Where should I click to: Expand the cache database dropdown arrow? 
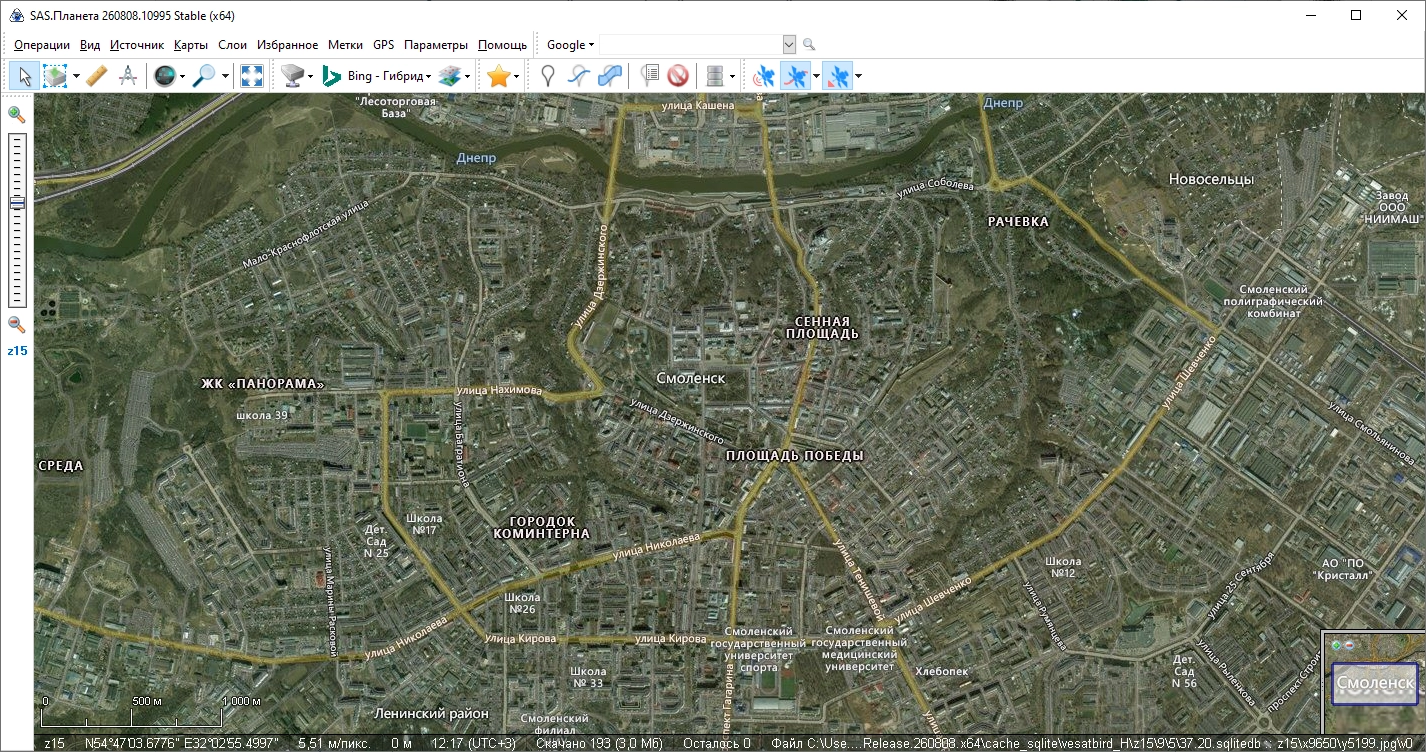click(733, 76)
